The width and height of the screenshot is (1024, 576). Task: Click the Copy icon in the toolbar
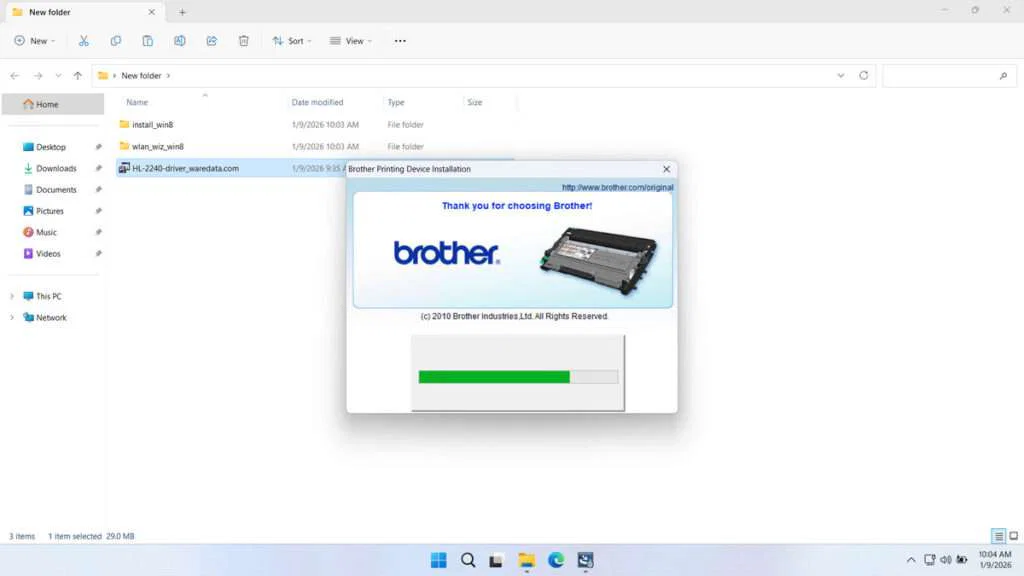[116, 40]
